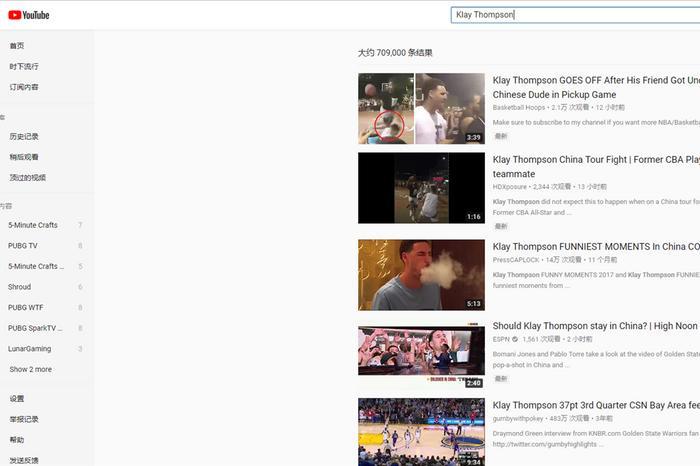Viewport: 700px width, 466px height.
Task: Click description 'Make sure to subscribe to my channel'
Action: [x=596, y=122]
